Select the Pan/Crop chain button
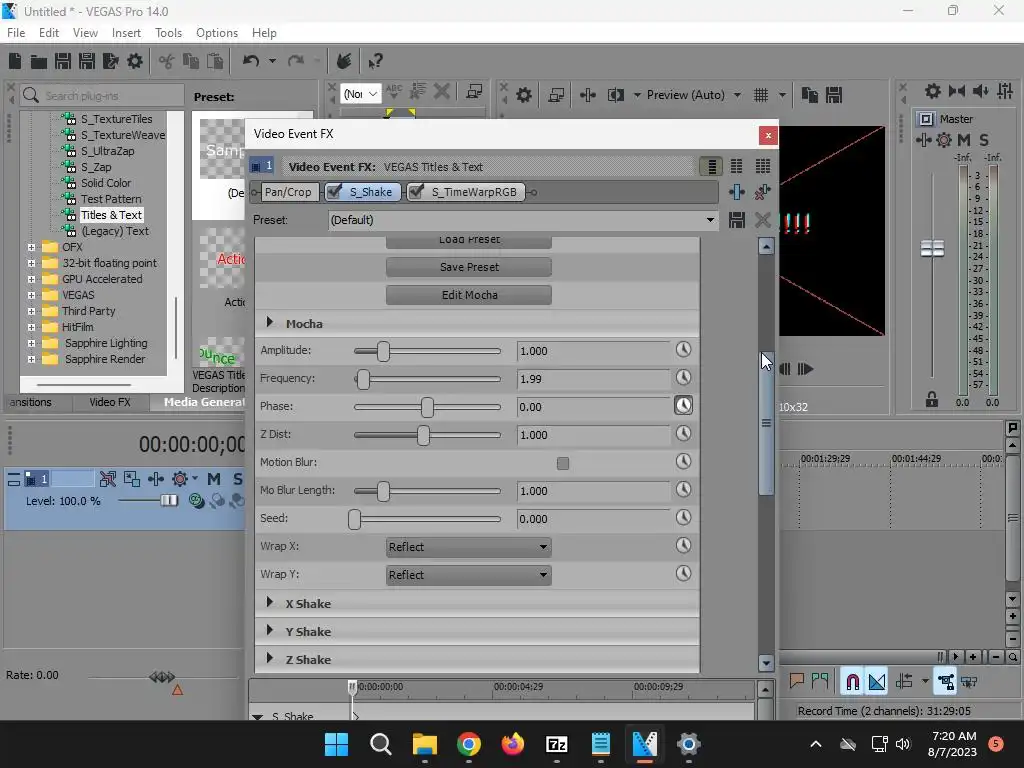 pyautogui.click(x=288, y=192)
